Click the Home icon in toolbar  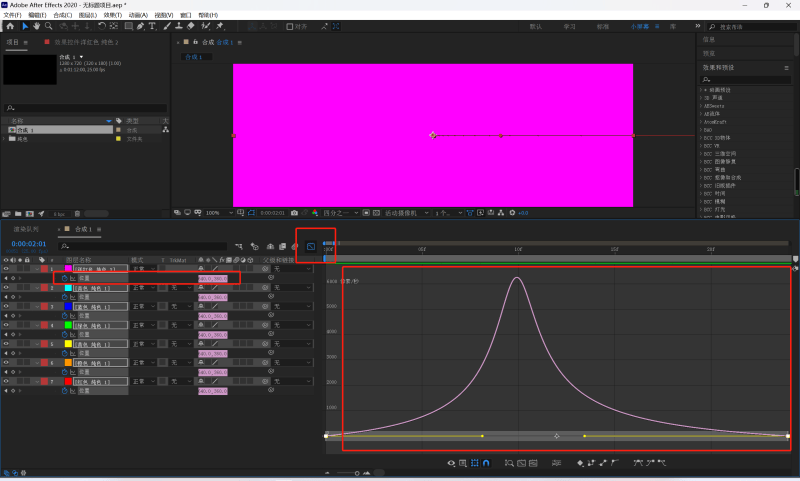[11, 27]
